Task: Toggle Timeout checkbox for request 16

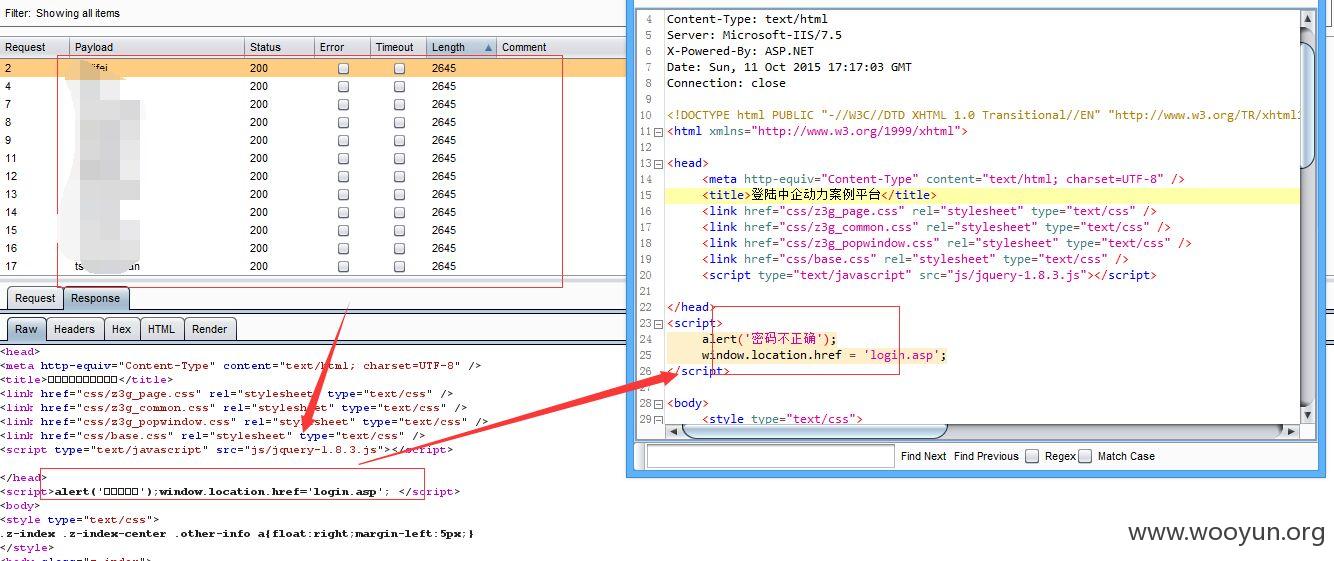Action: tap(400, 248)
